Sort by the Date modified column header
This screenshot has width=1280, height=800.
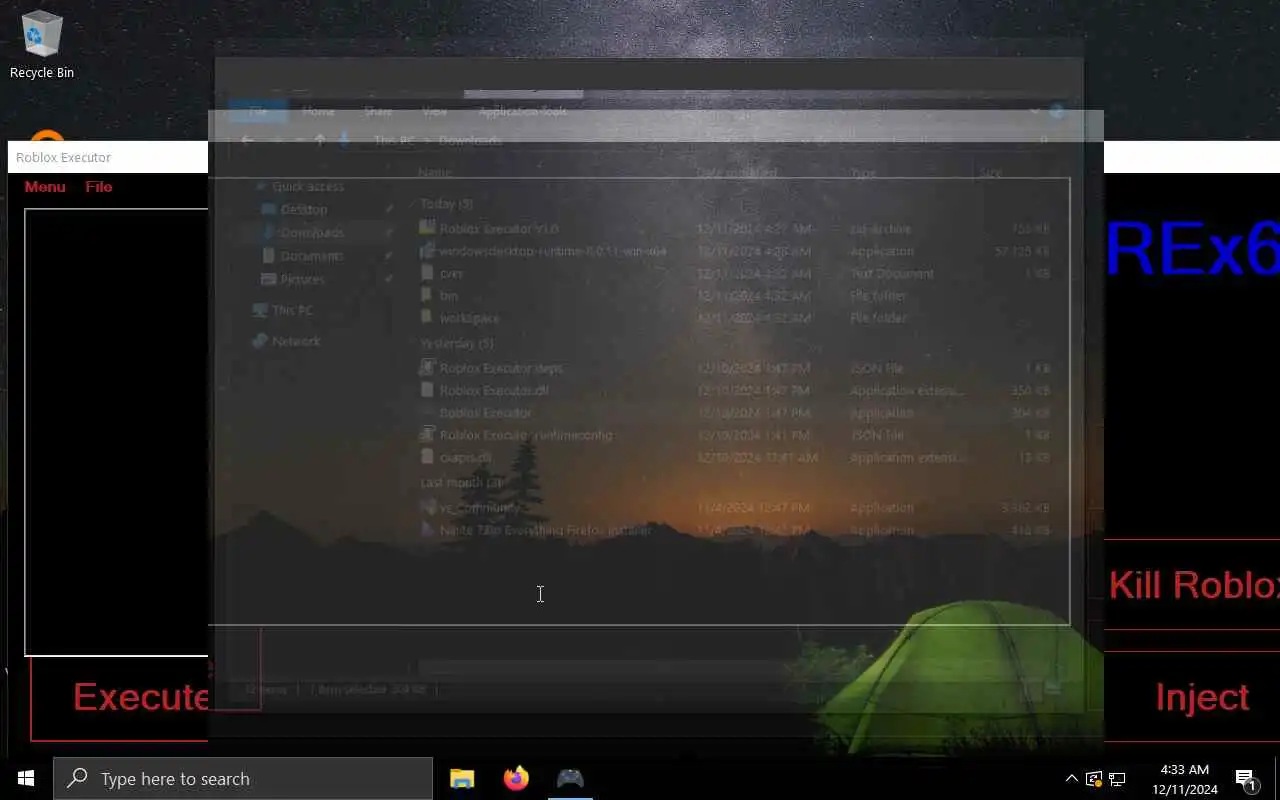[736, 172]
